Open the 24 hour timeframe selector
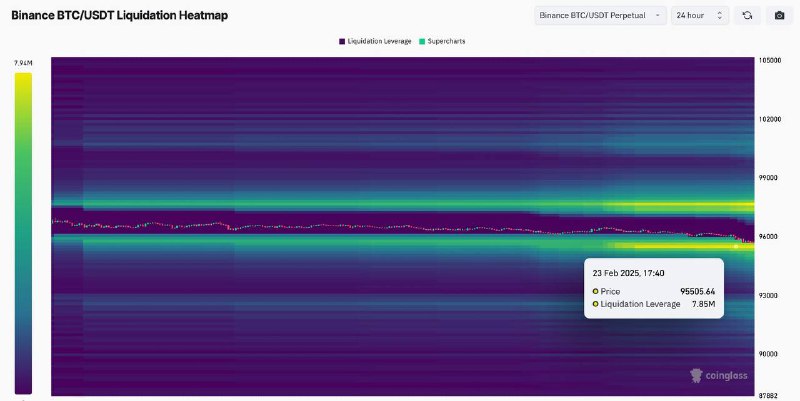Screen dimensions: 800x401 (x=700, y=15)
